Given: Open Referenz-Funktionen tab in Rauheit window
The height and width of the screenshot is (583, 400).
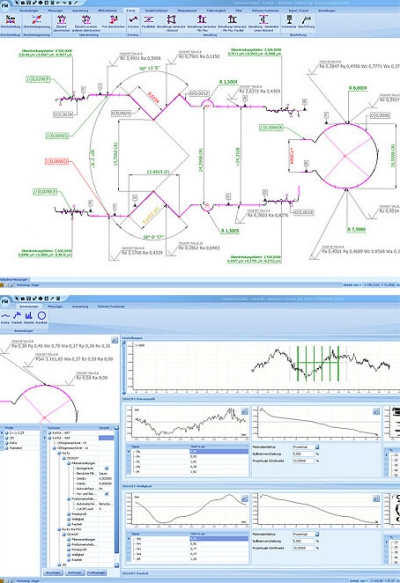Looking at the screenshot, I should click(111, 306).
